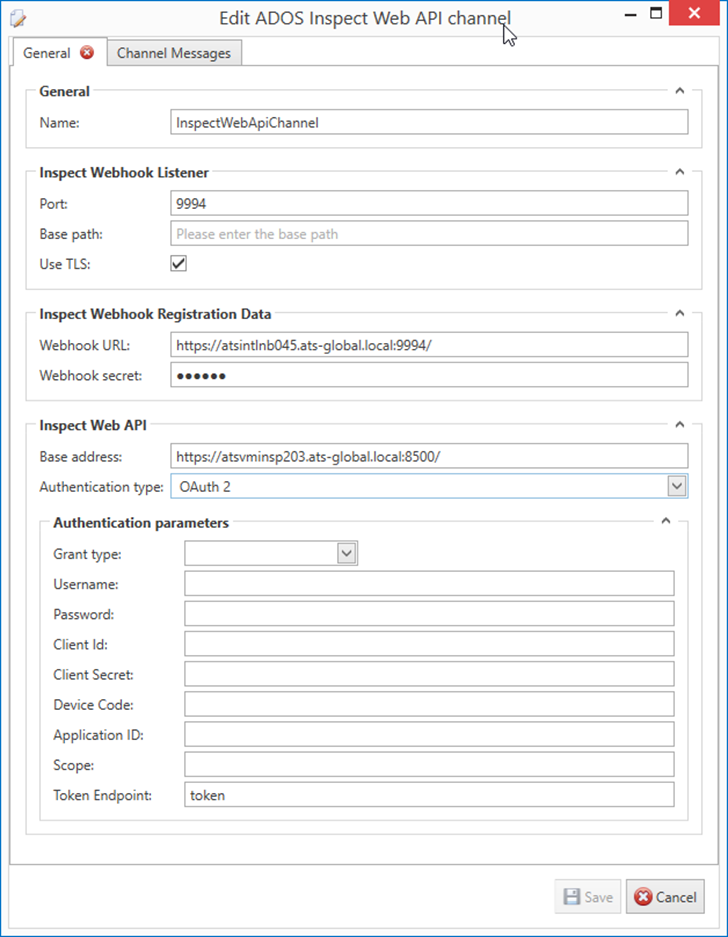Click the Authentication type label

101,487
